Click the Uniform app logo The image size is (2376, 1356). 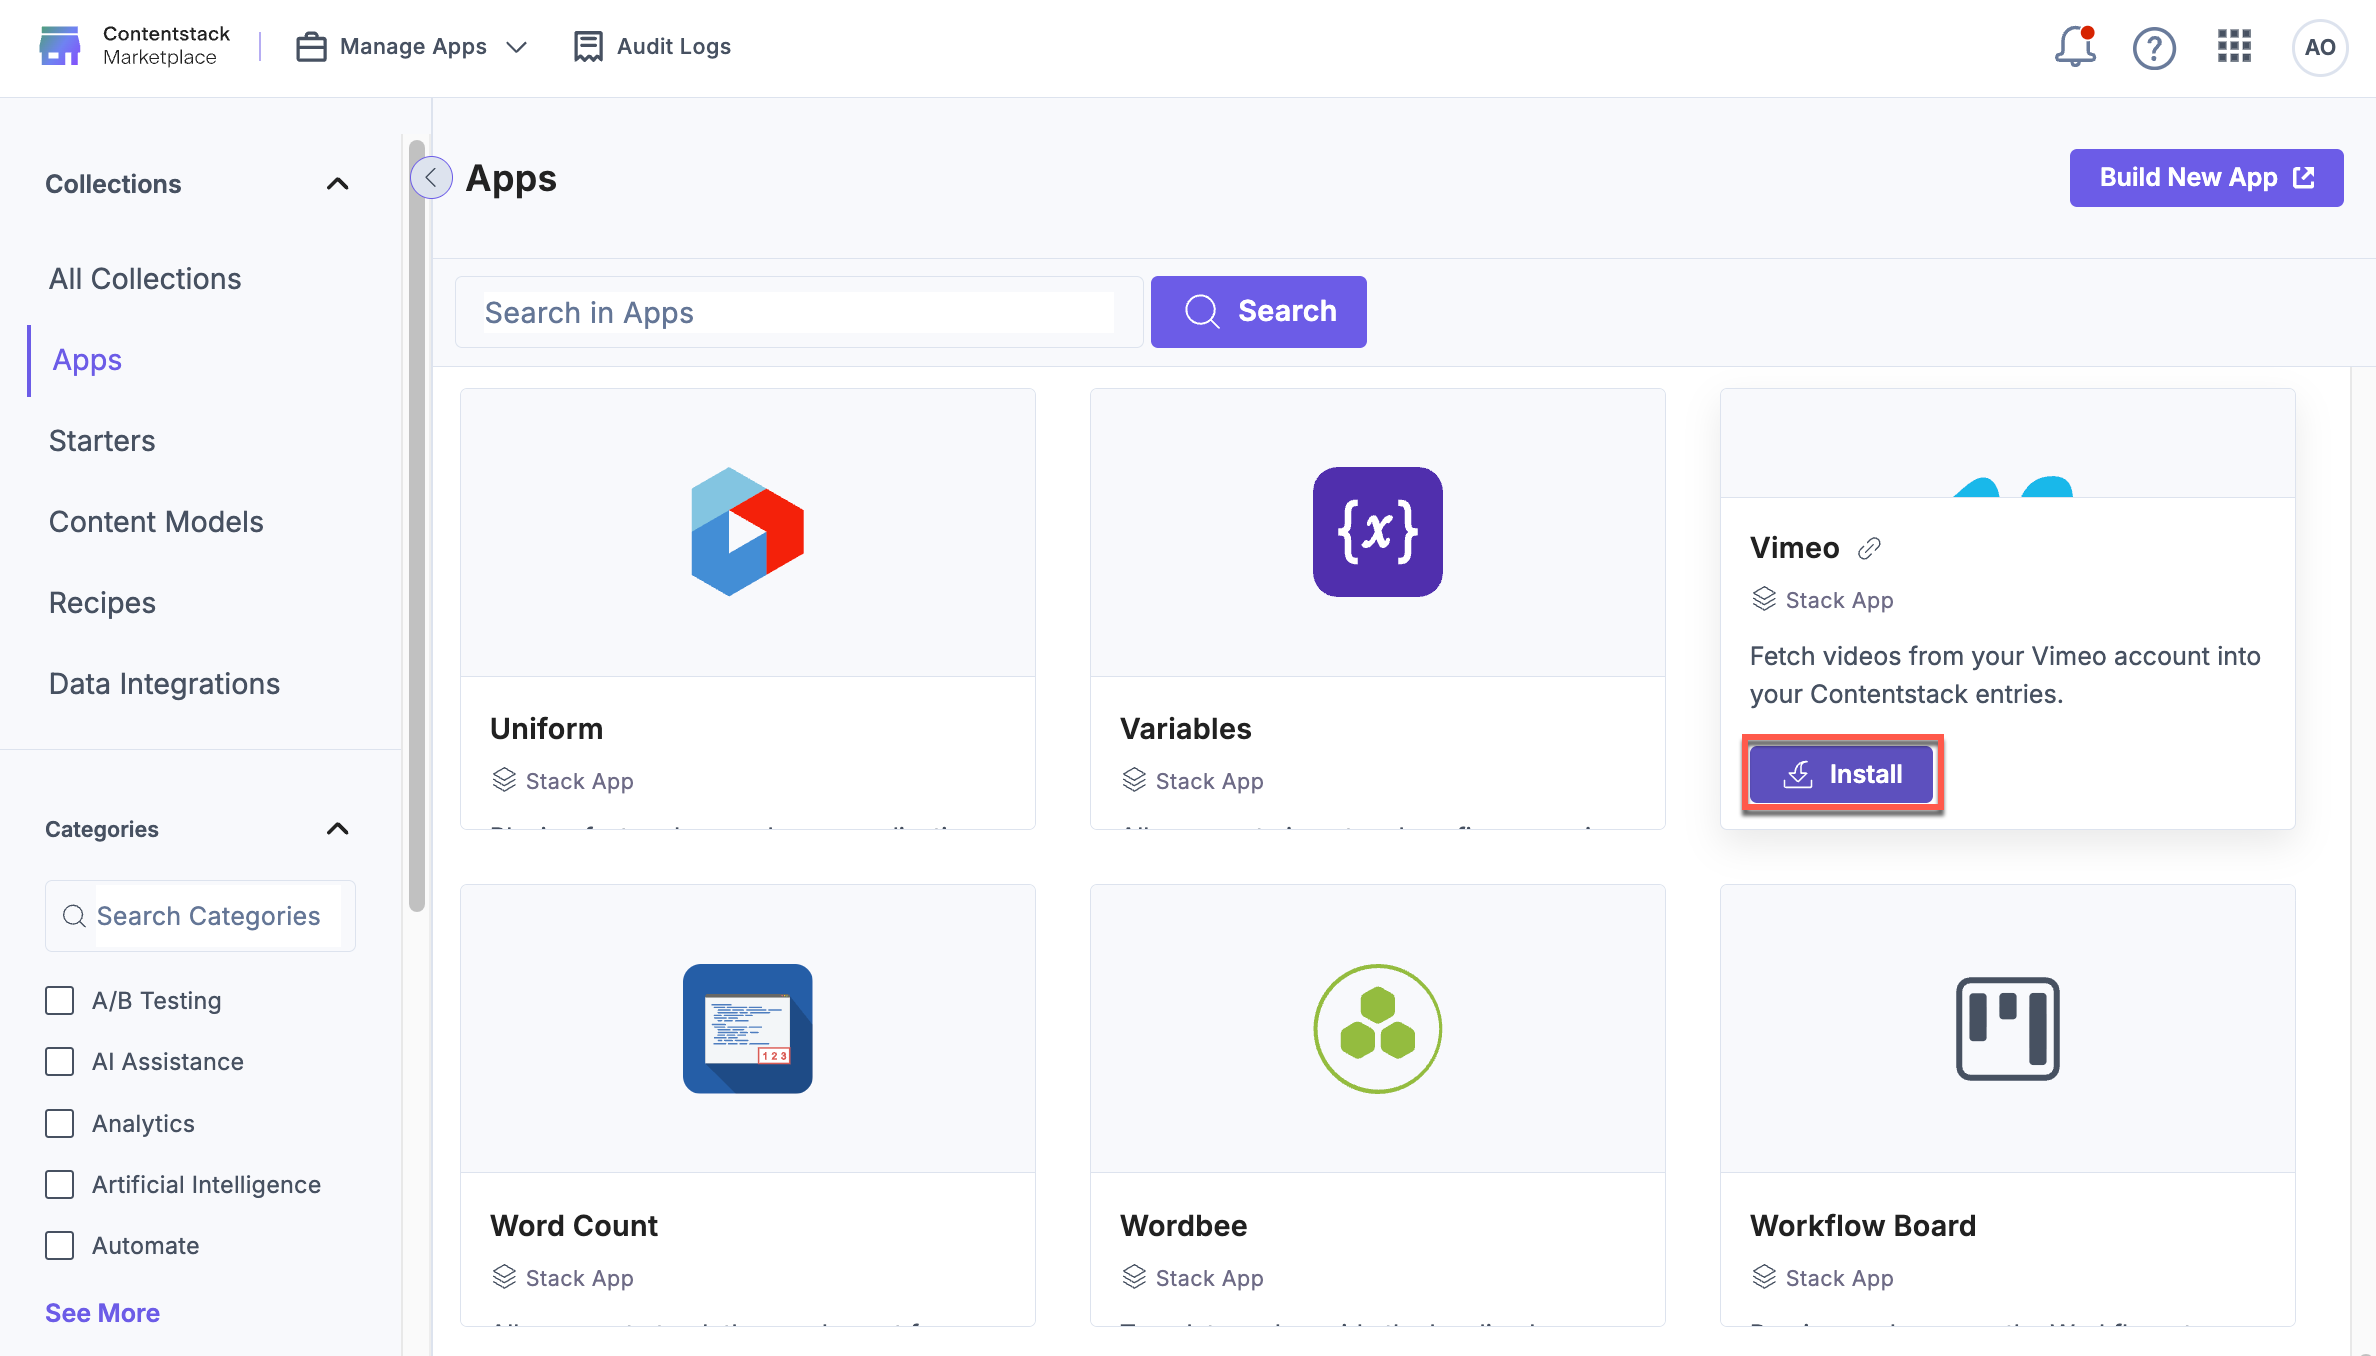tap(748, 532)
